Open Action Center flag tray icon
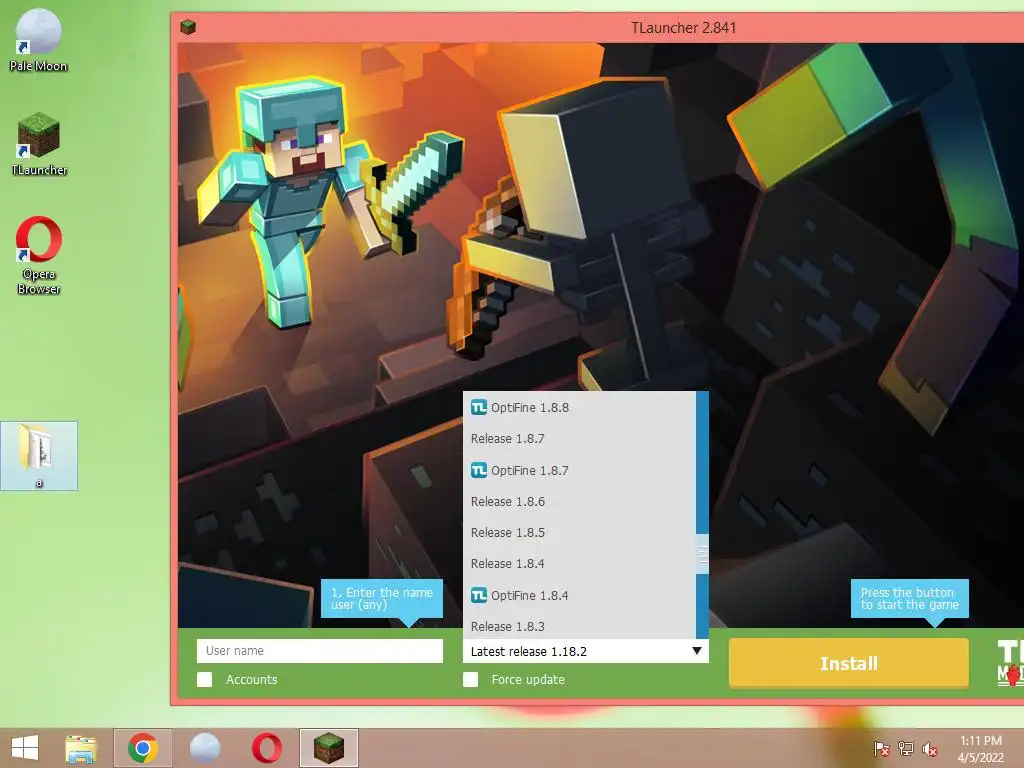Image resolution: width=1024 pixels, height=768 pixels. point(882,749)
